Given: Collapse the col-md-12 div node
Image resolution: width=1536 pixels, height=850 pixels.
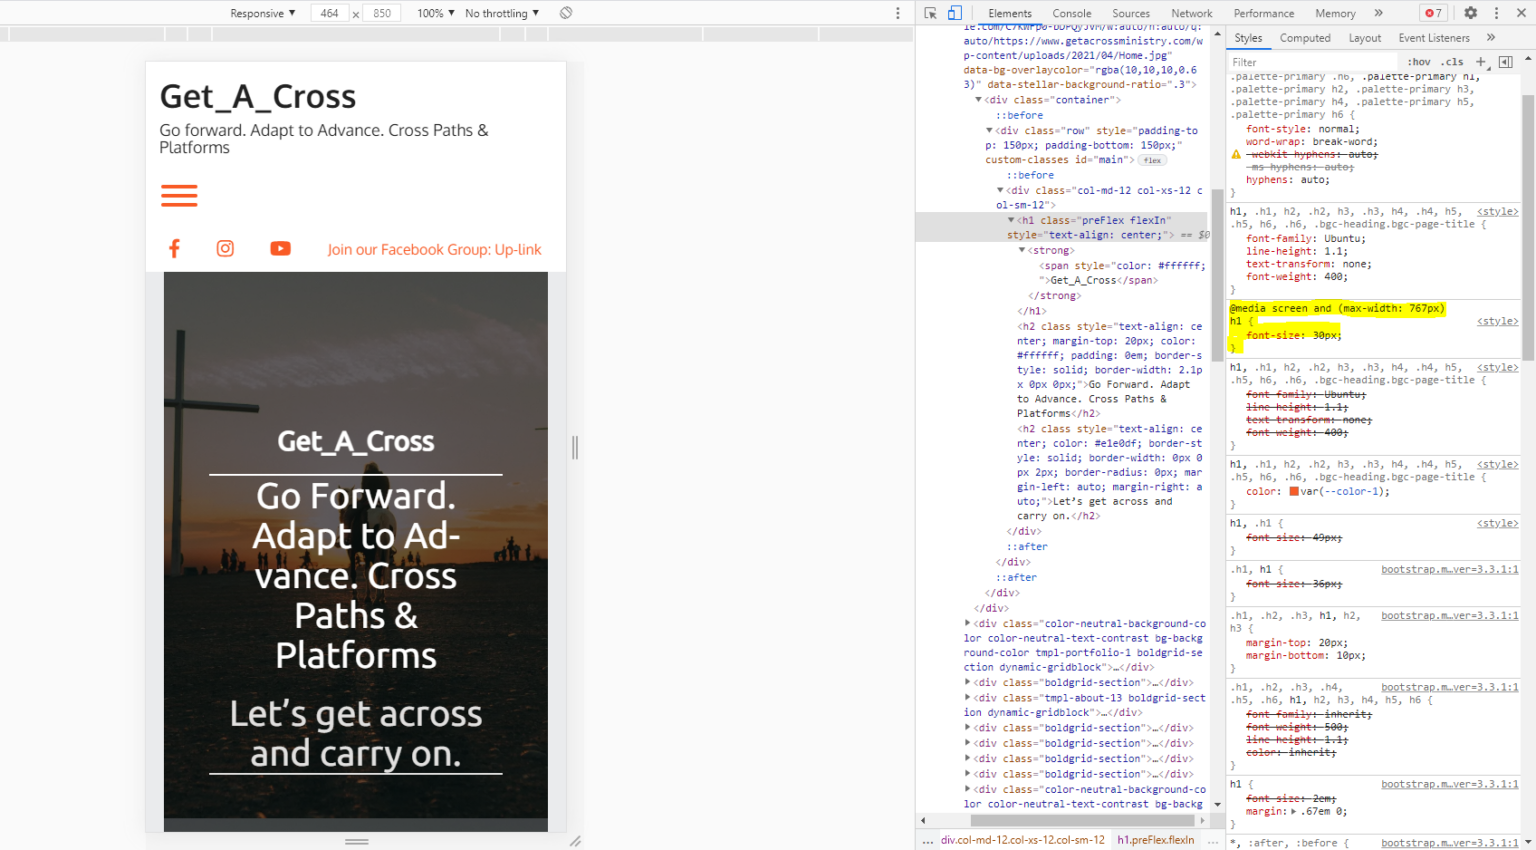Looking at the screenshot, I should (x=1000, y=190).
